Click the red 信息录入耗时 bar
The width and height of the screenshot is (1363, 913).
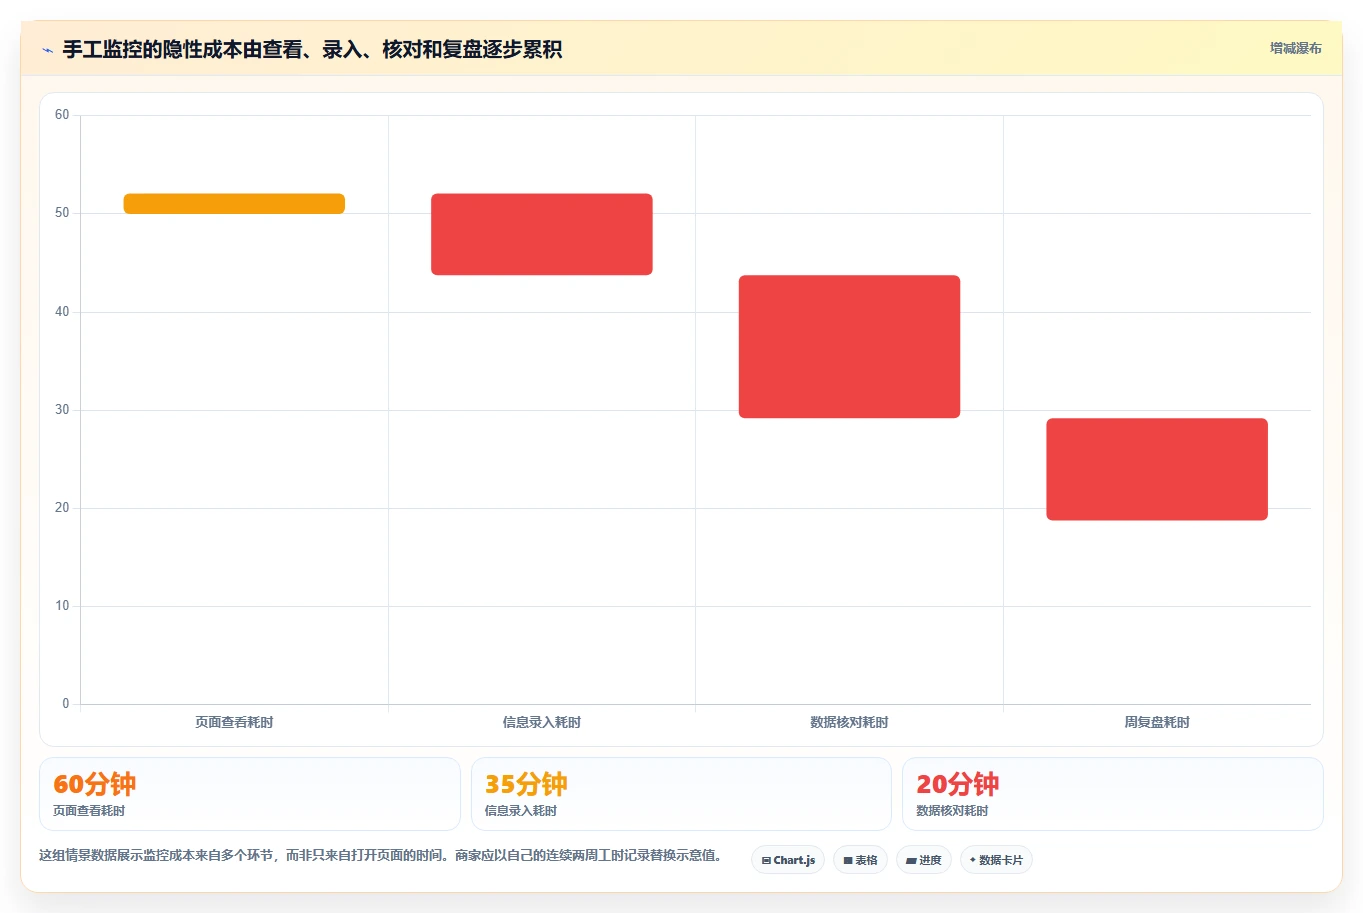click(x=542, y=234)
